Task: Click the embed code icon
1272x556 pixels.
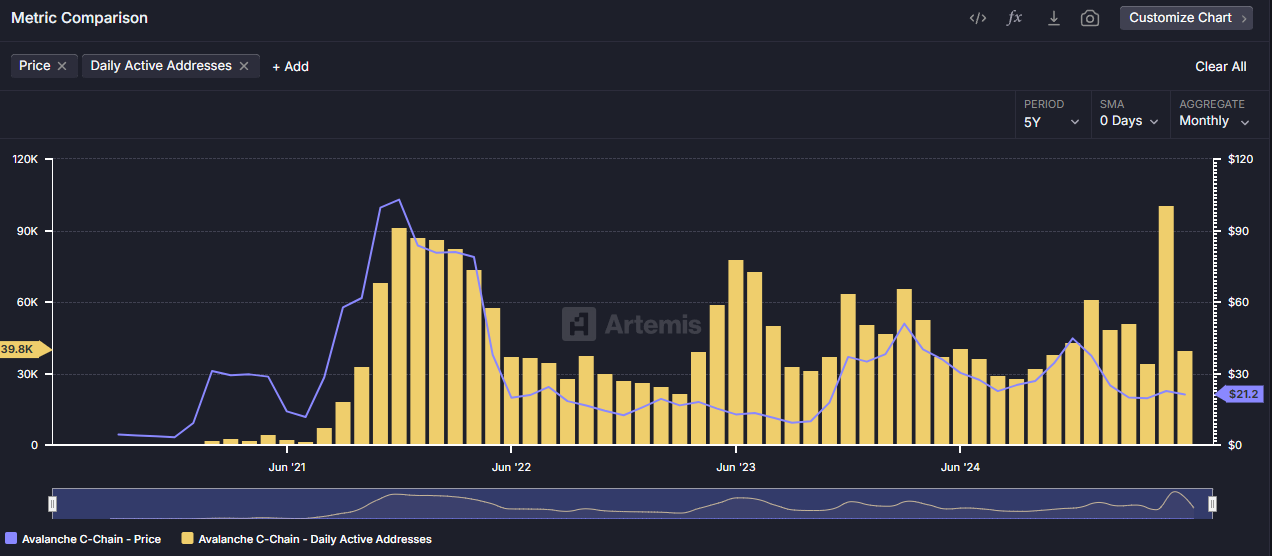Action: click(978, 18)
